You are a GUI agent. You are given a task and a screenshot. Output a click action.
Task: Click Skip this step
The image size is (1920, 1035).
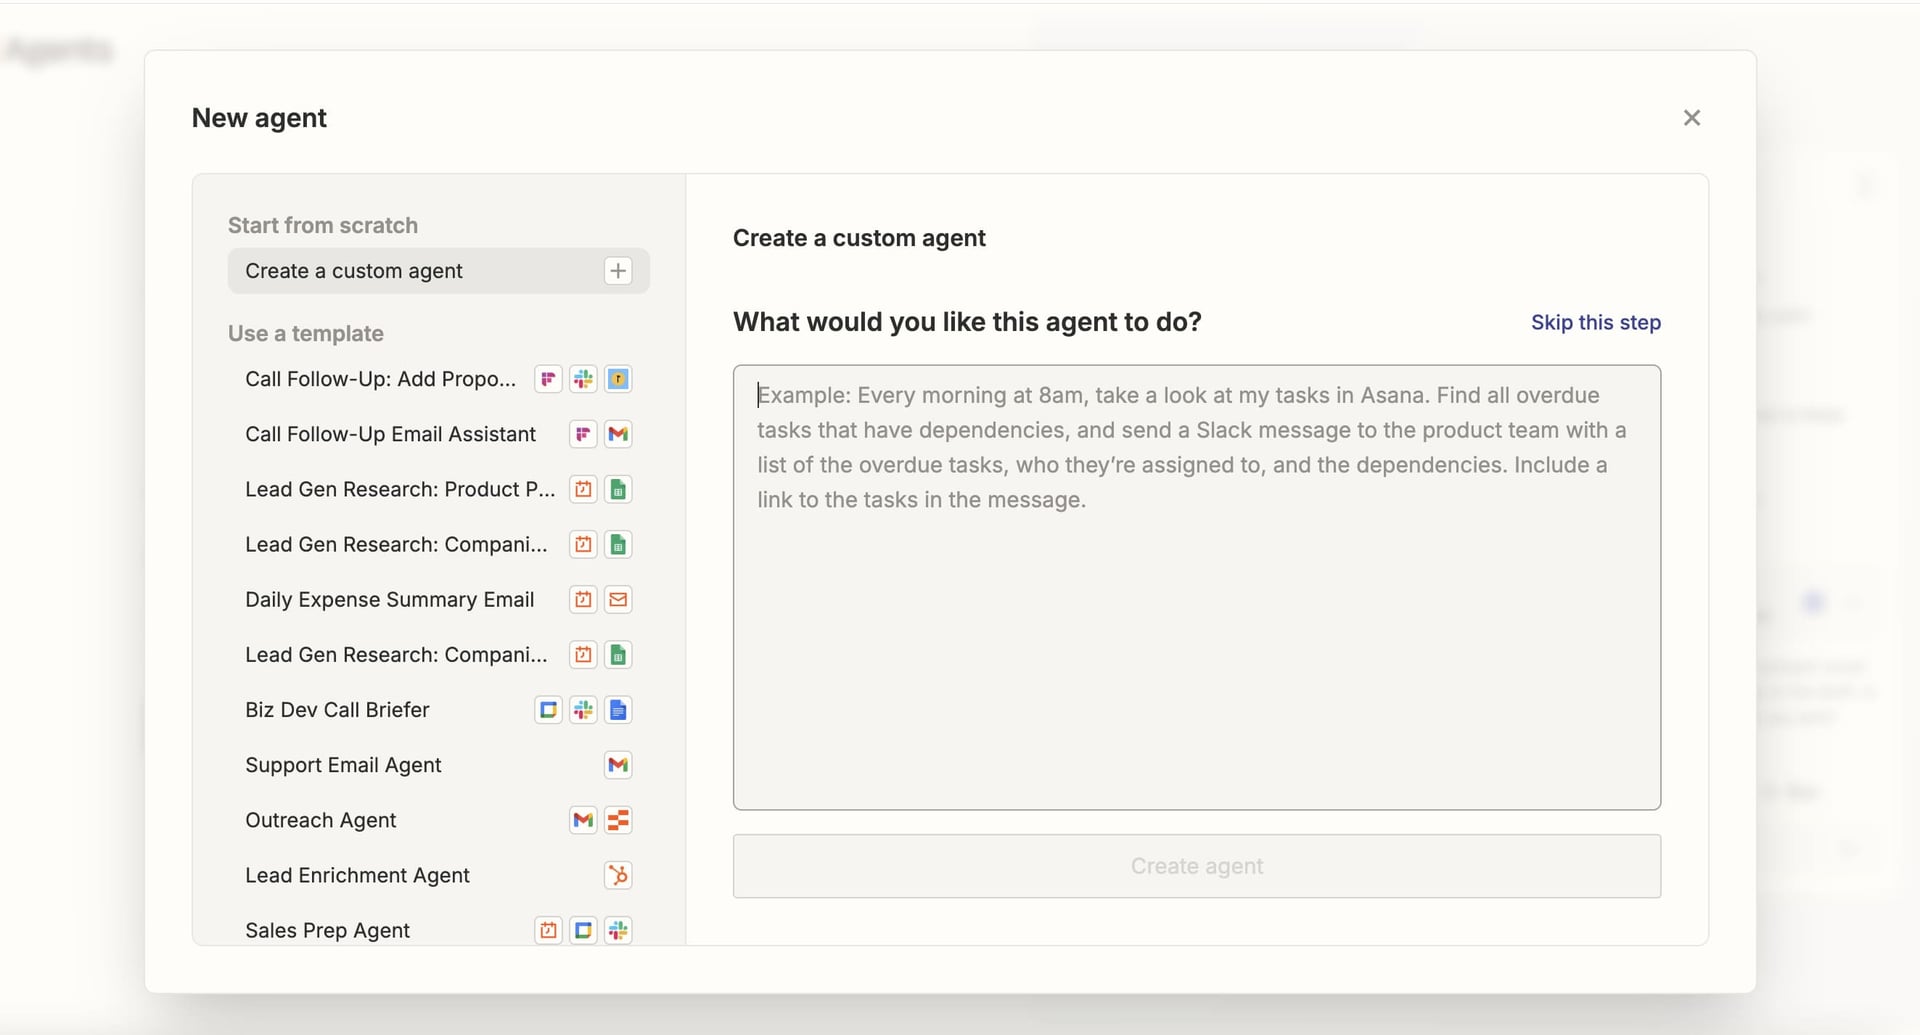(x=1595, y=322)
